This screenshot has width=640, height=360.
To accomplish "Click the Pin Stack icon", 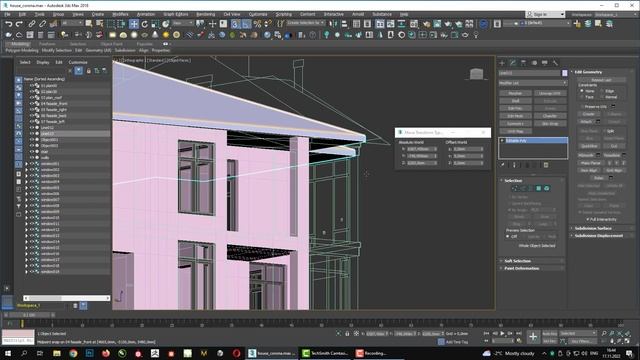I will coord(503,165).
